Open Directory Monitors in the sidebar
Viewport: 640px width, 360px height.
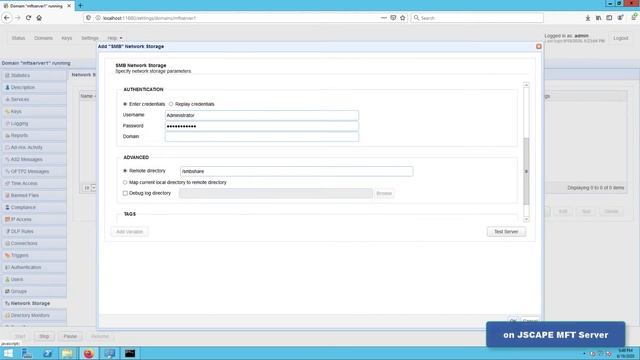[x=33, y=316]
